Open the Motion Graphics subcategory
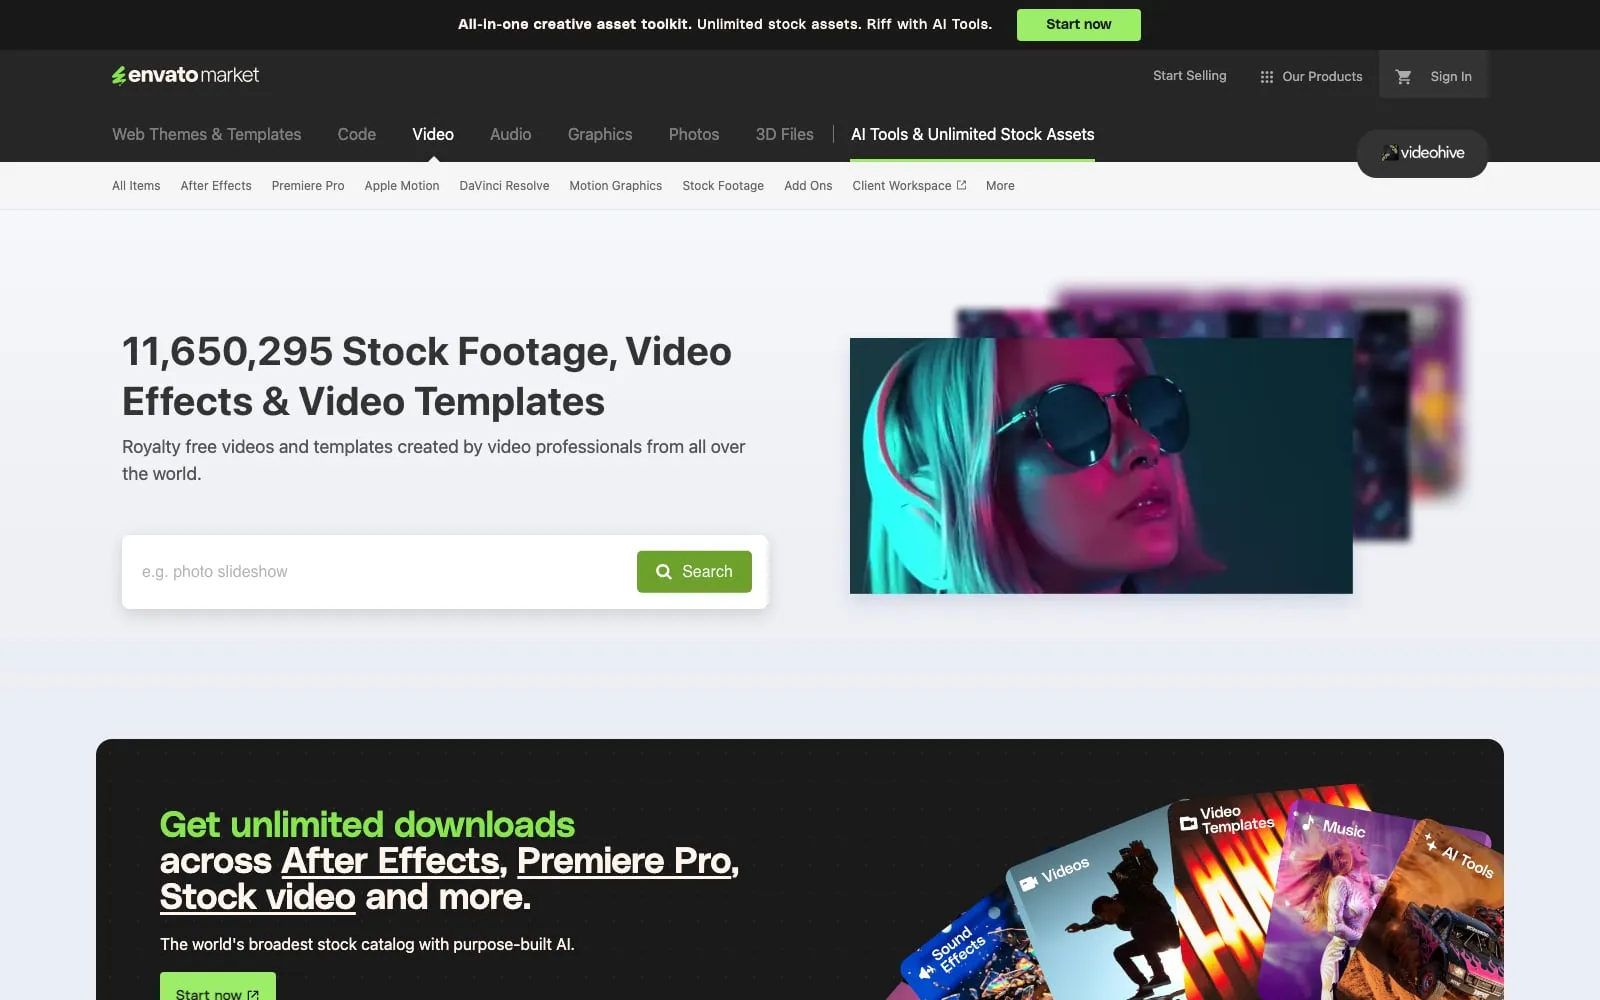 [x=616, y=186]
